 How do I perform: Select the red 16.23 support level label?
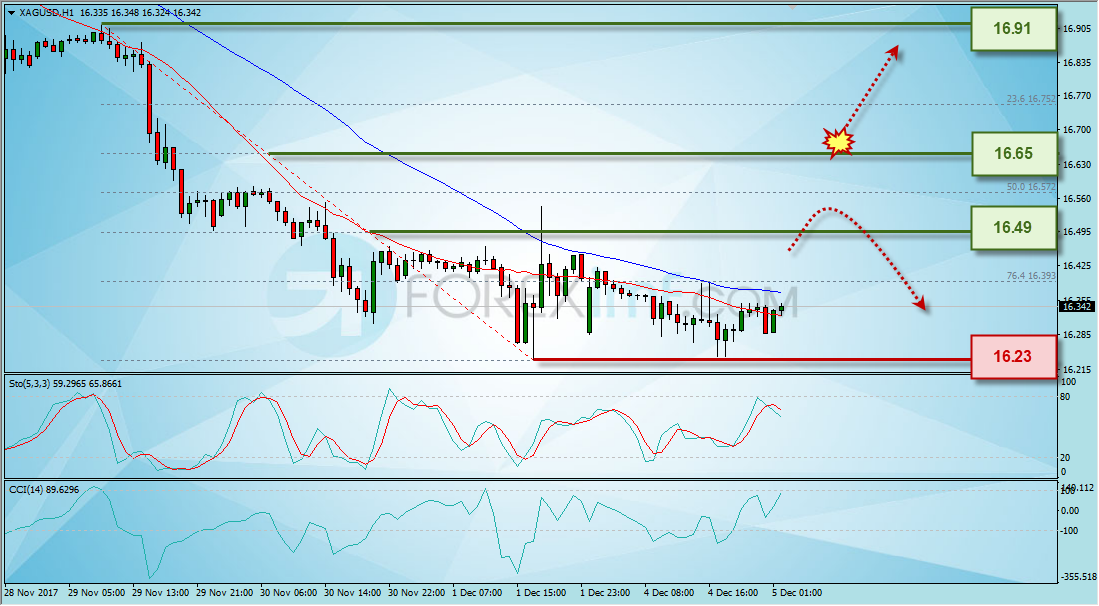[x=1013, y=357]
